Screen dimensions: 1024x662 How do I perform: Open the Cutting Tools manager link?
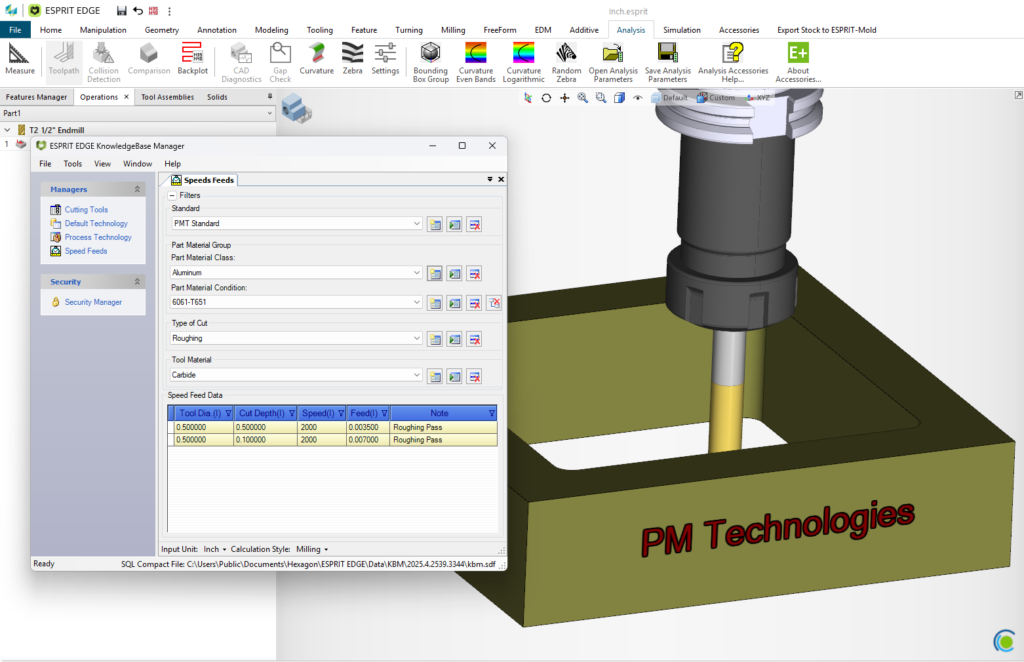pos(86,210)
